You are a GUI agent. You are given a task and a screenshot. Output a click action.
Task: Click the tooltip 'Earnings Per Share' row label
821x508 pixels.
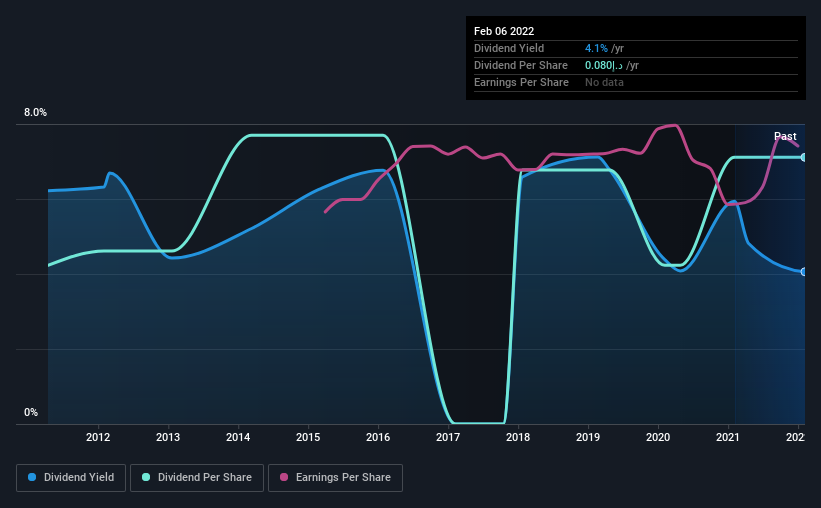pos(521,82)
